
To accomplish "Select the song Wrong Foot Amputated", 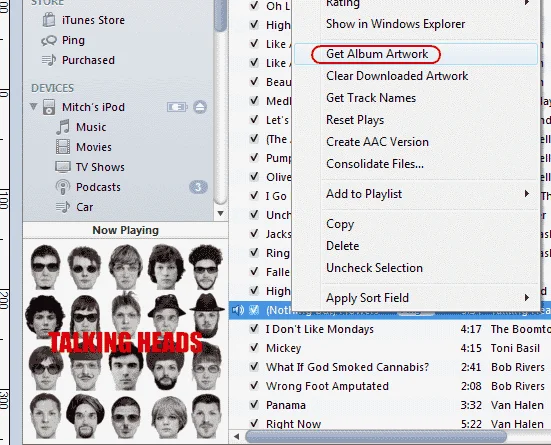I will (327, 386).
